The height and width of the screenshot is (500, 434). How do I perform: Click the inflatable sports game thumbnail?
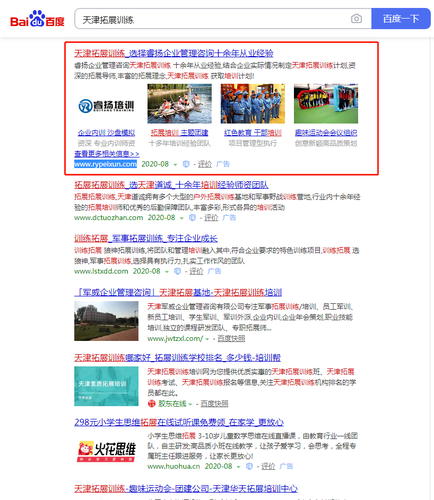(x=326, y=104)
